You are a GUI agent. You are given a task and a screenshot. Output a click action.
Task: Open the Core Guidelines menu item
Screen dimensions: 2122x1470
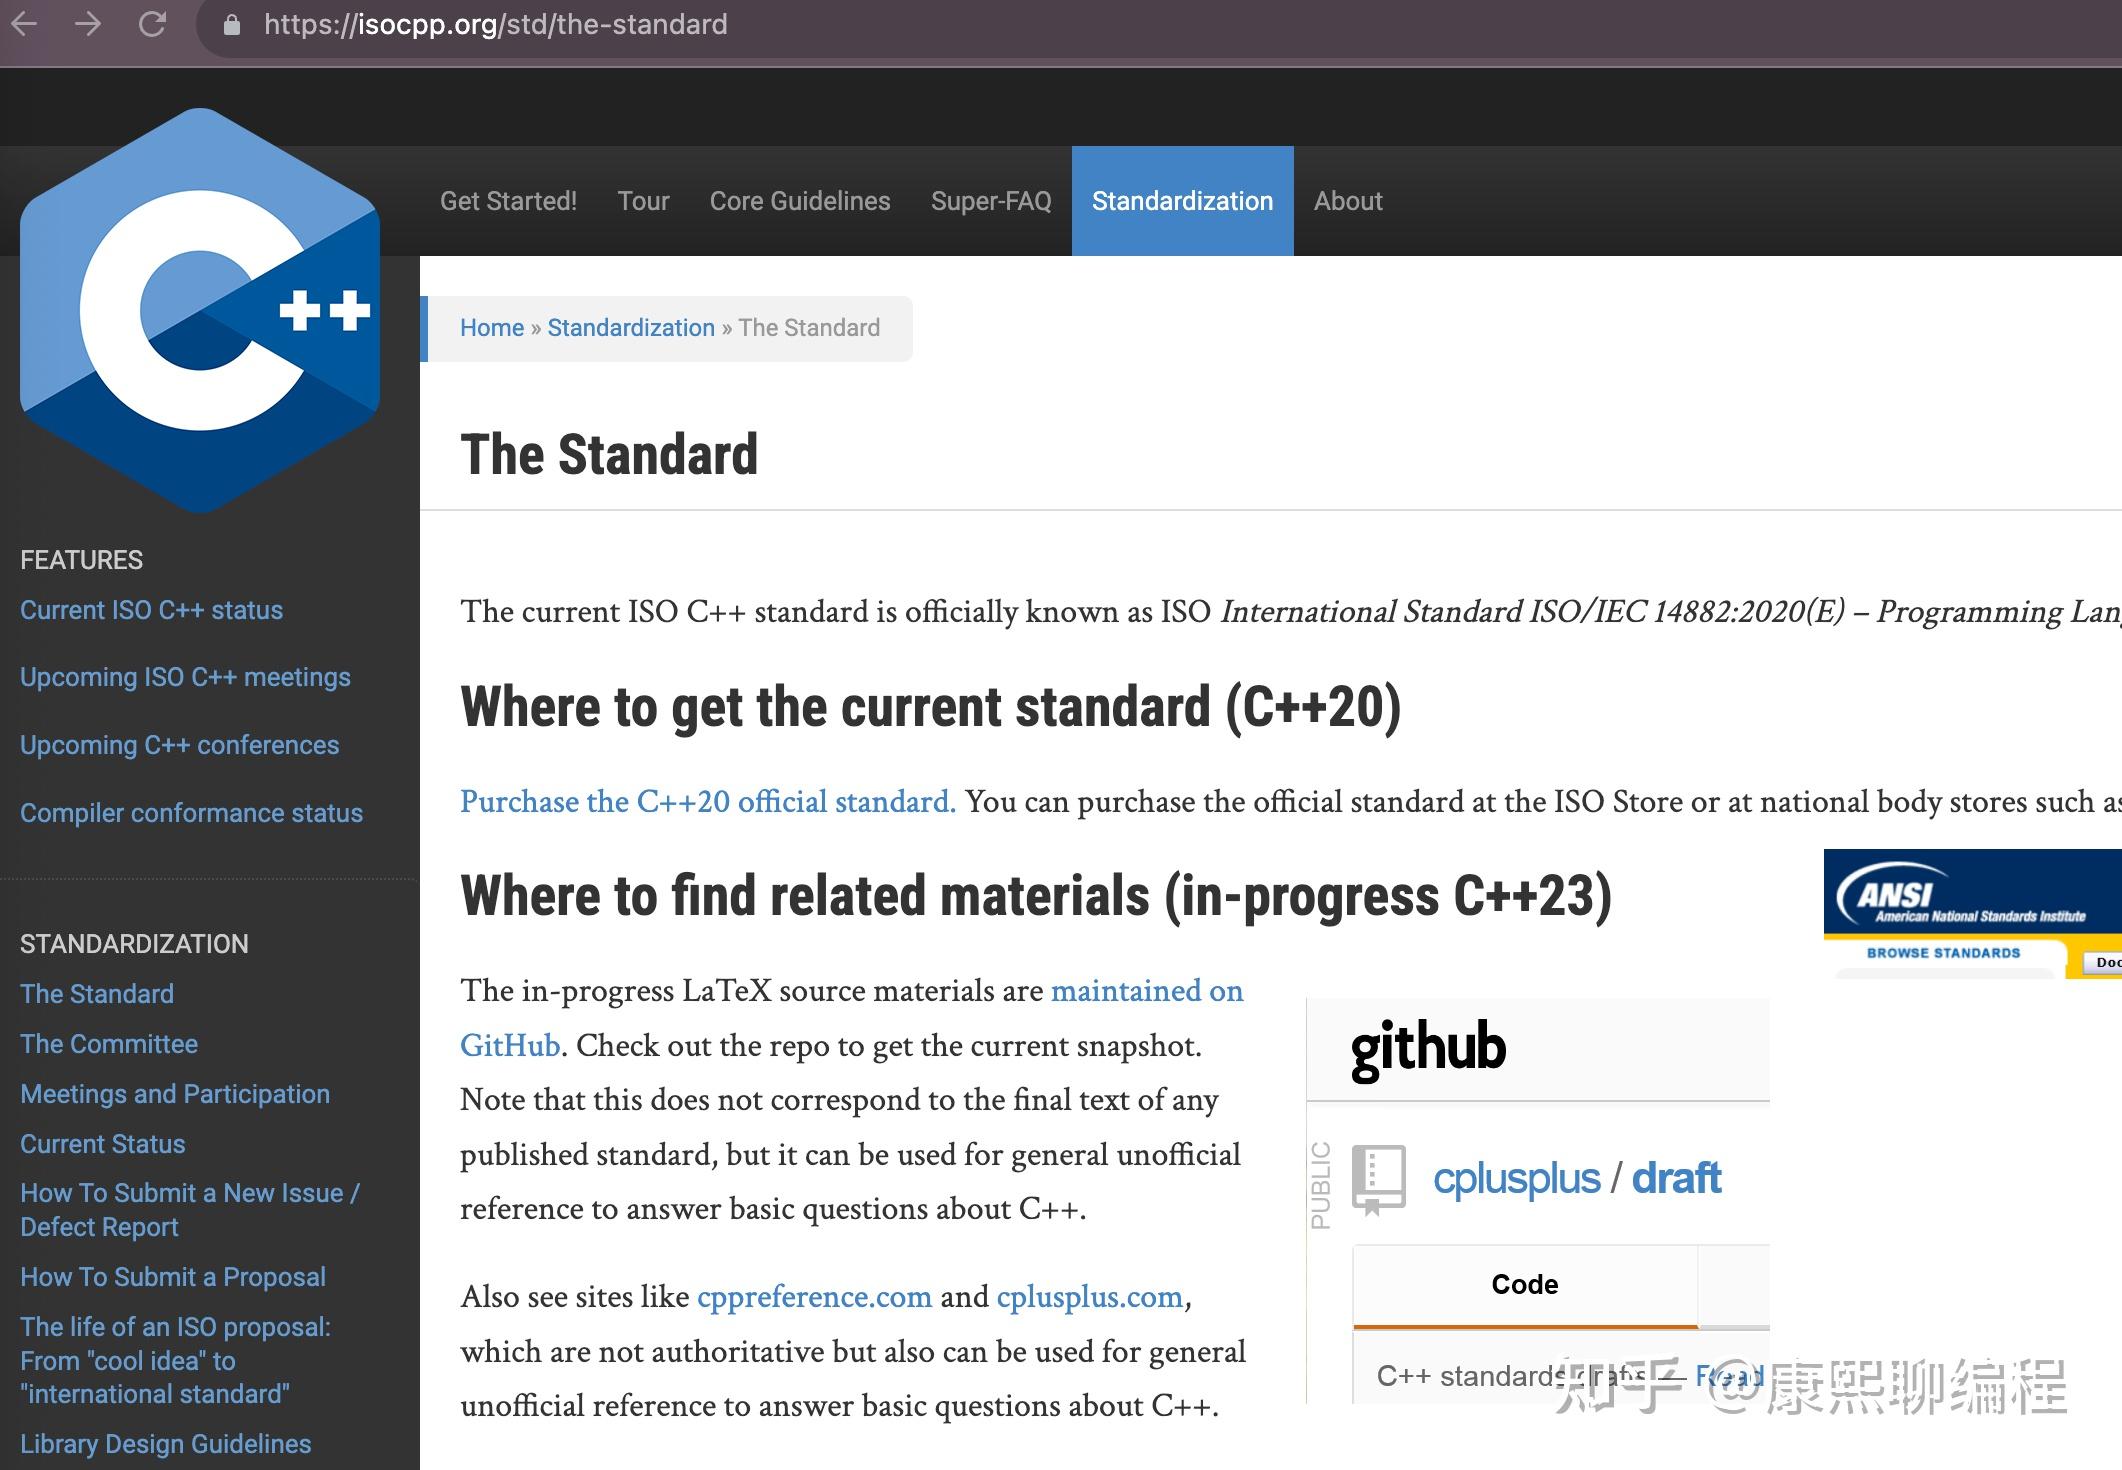click(799, 201)
